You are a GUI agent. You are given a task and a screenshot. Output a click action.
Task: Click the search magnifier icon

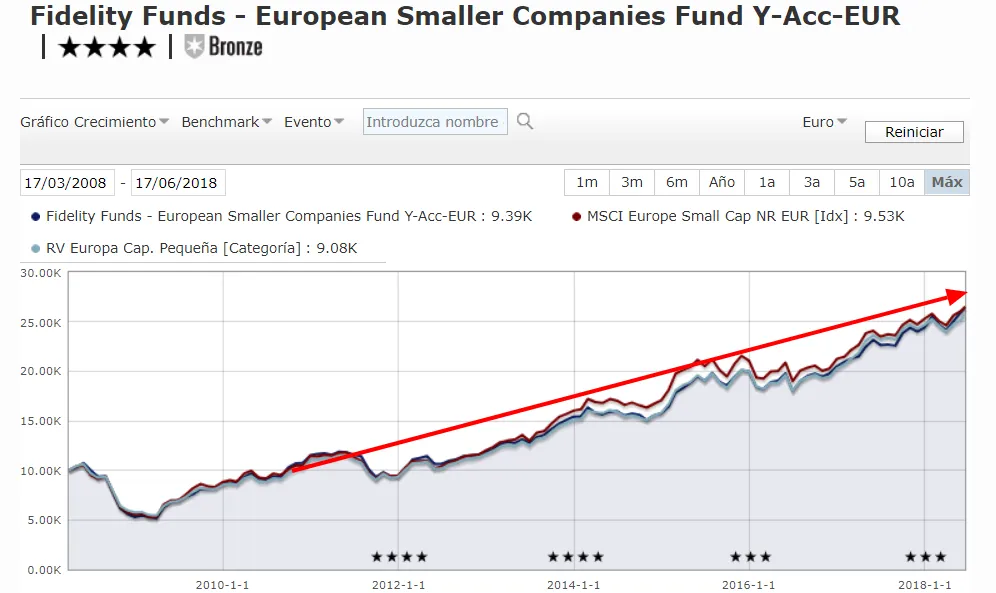(525, 122)
